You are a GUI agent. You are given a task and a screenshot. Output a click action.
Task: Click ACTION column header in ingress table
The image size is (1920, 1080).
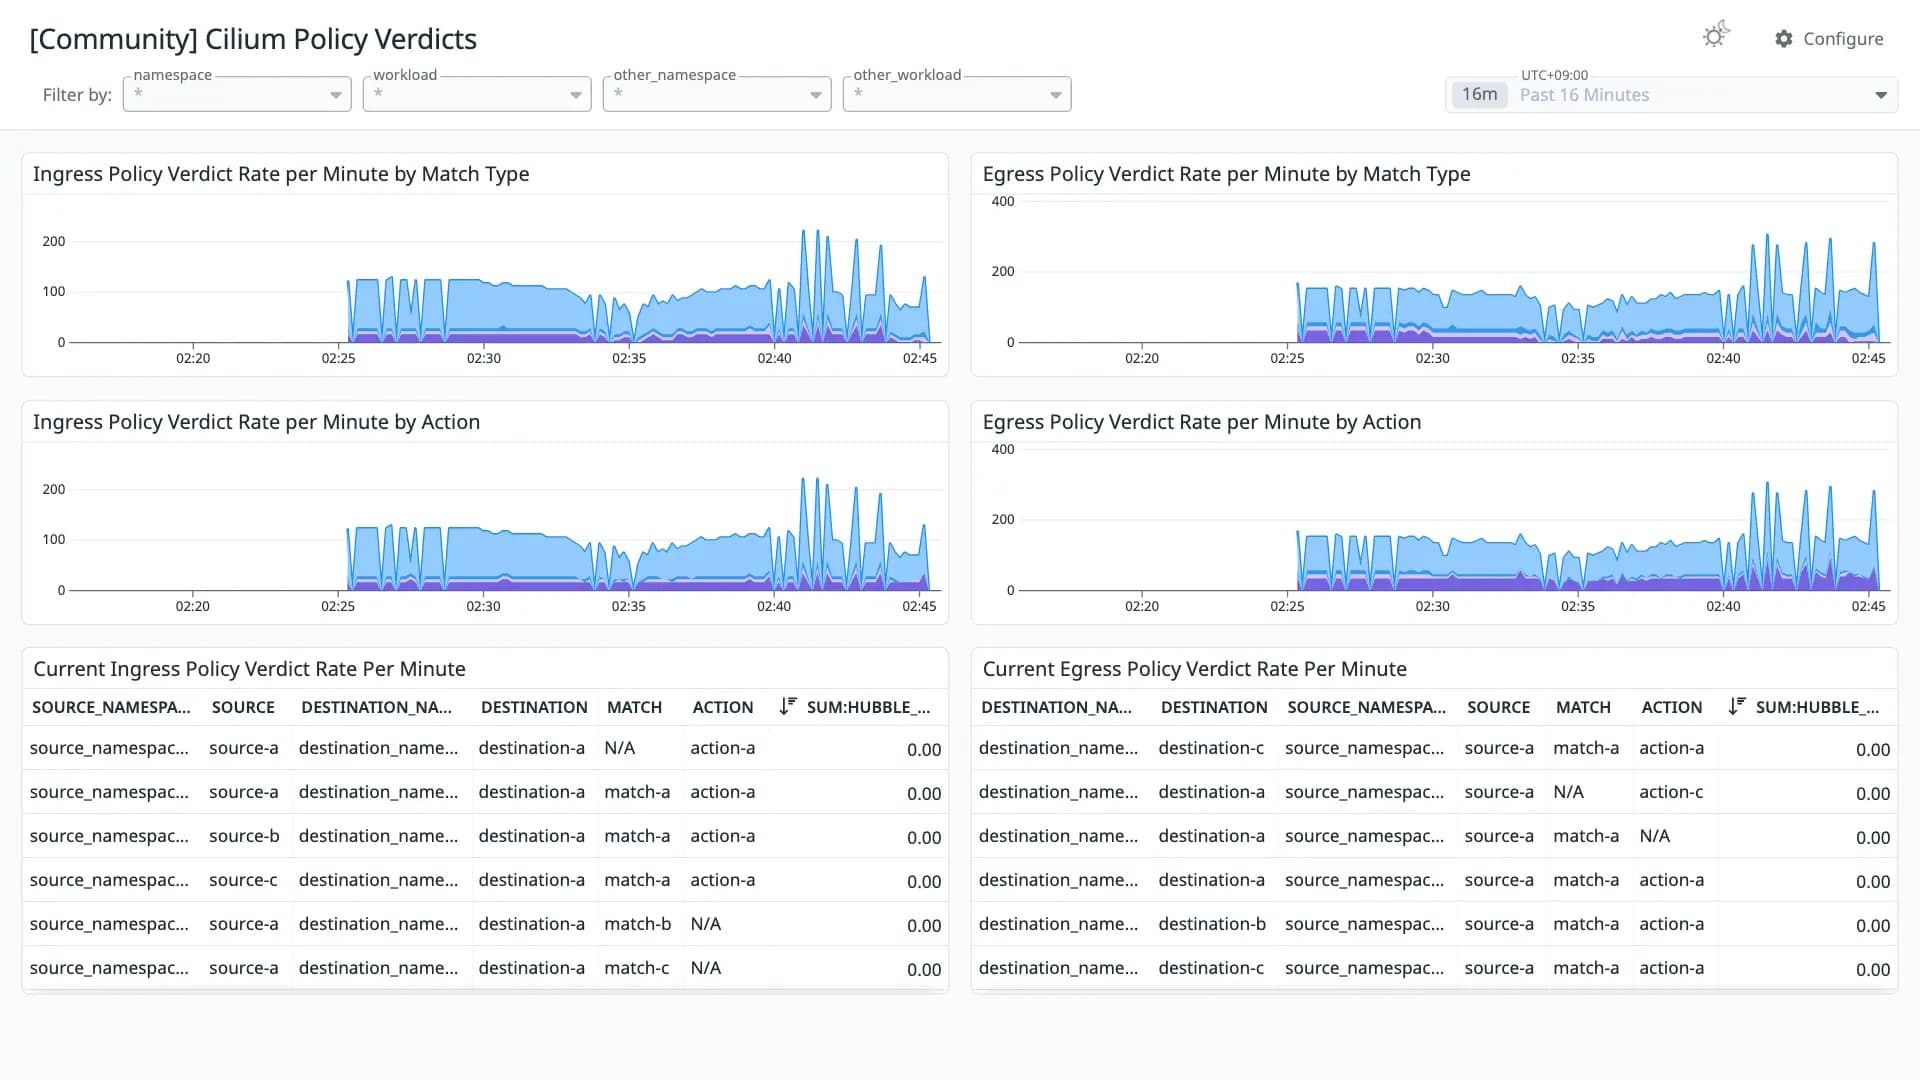point(723,707)
